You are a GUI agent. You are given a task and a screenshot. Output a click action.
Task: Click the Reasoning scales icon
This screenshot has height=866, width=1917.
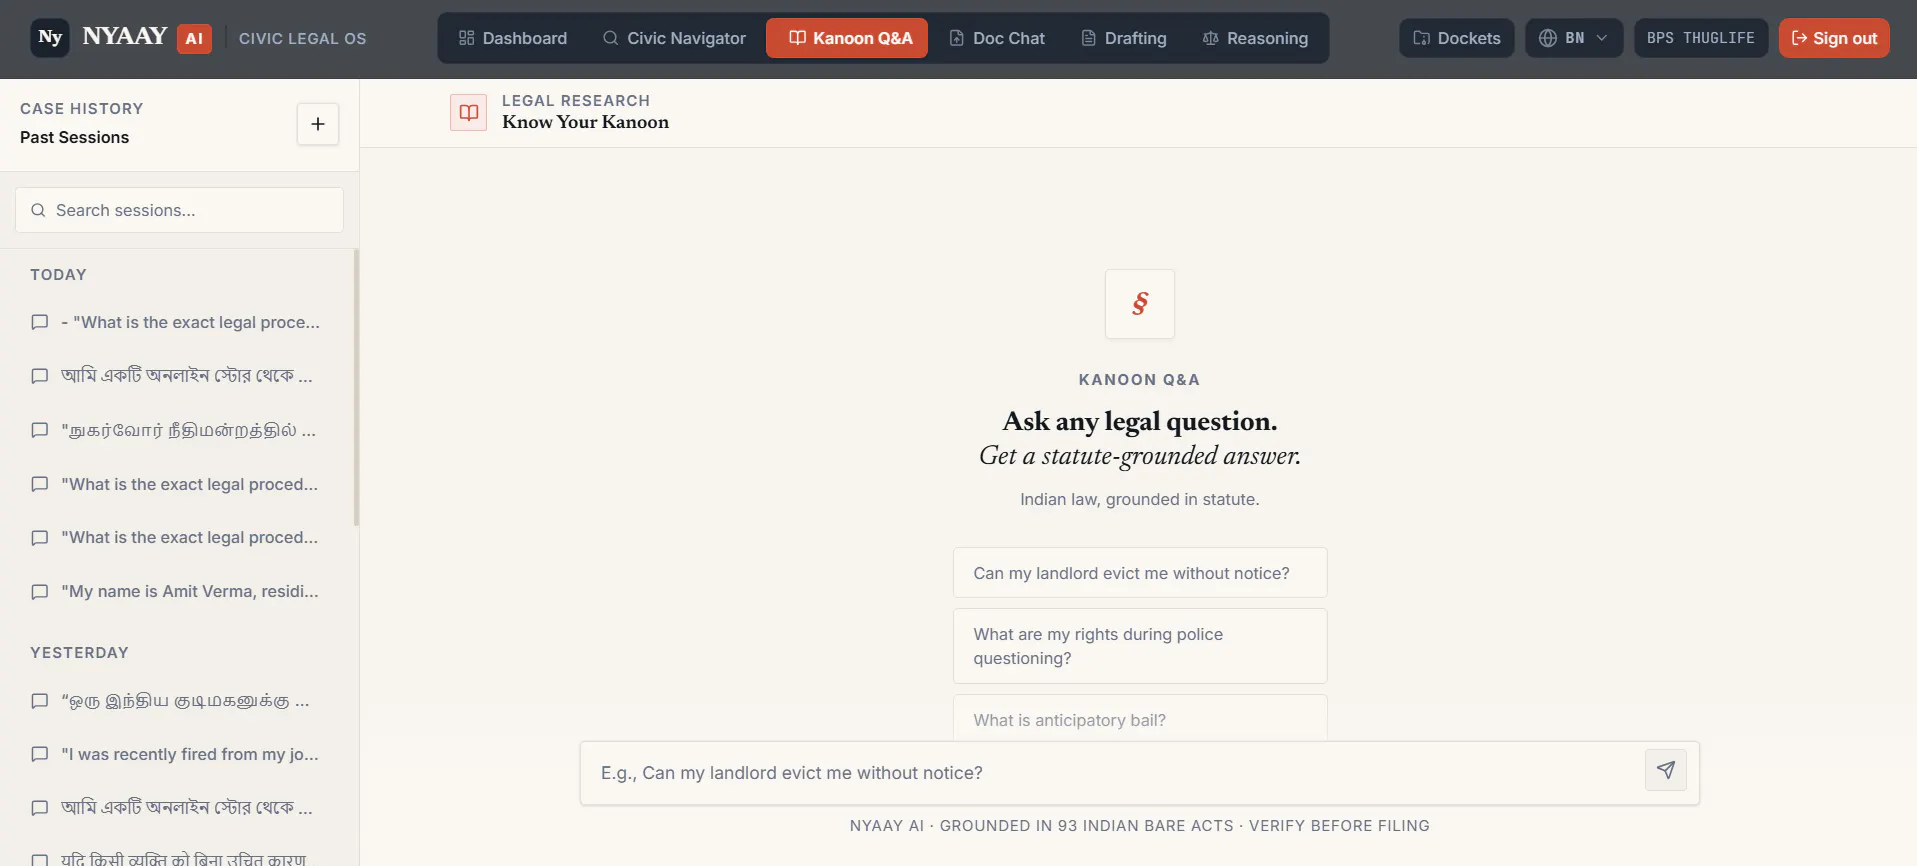(1210, 38)
